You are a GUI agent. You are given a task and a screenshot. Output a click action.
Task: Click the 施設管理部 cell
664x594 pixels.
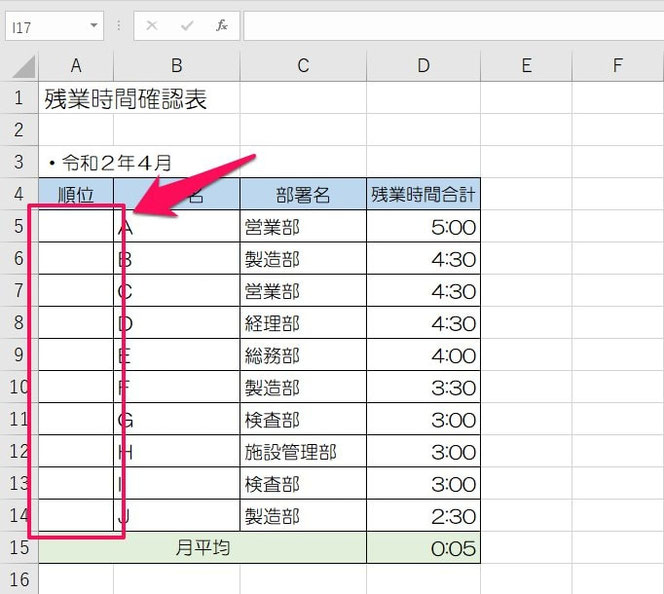(x=303, y=451)
